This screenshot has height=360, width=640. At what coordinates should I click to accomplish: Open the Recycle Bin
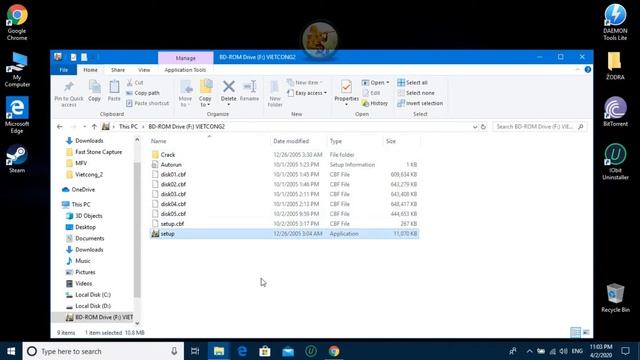[615, 298]
